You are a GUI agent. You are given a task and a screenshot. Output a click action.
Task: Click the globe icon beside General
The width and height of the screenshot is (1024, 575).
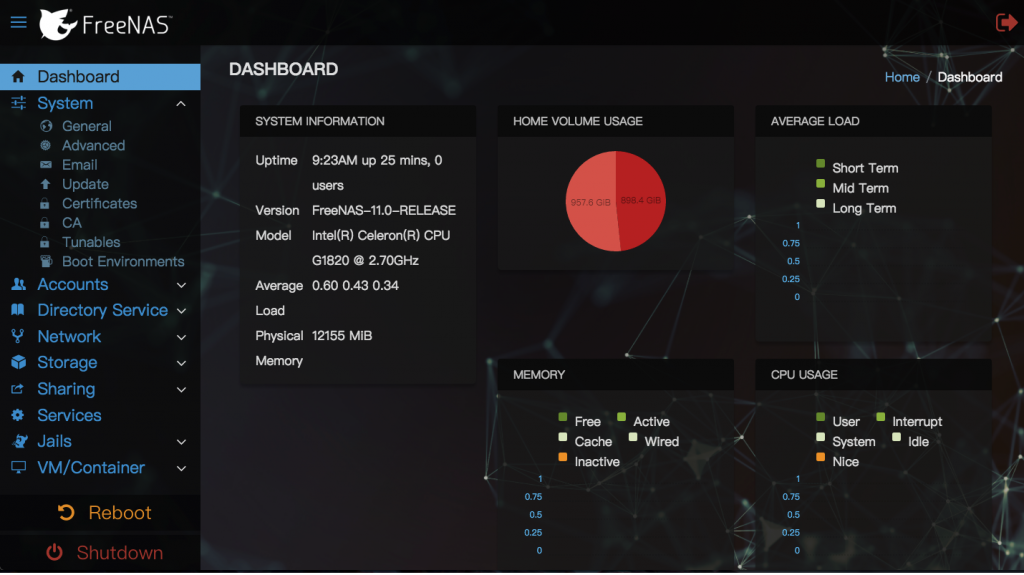click(46, 126)
